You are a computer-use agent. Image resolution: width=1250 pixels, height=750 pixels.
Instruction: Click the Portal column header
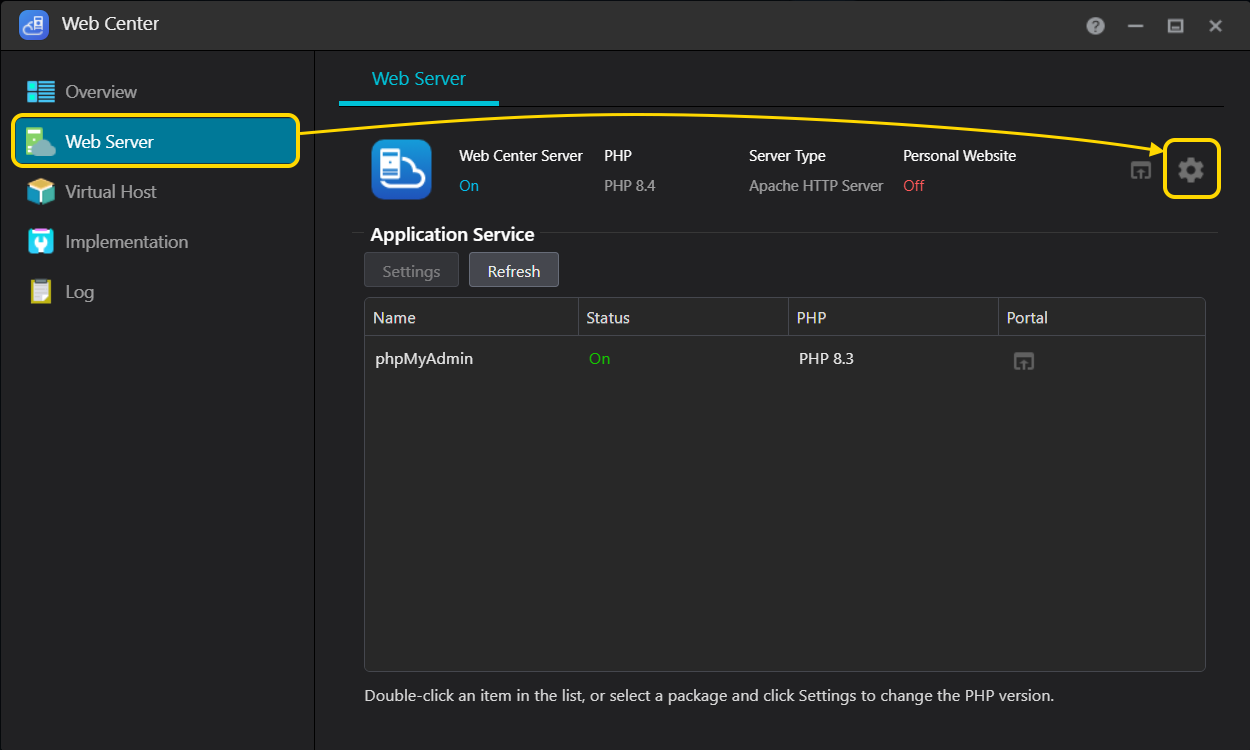[1100, 318]
